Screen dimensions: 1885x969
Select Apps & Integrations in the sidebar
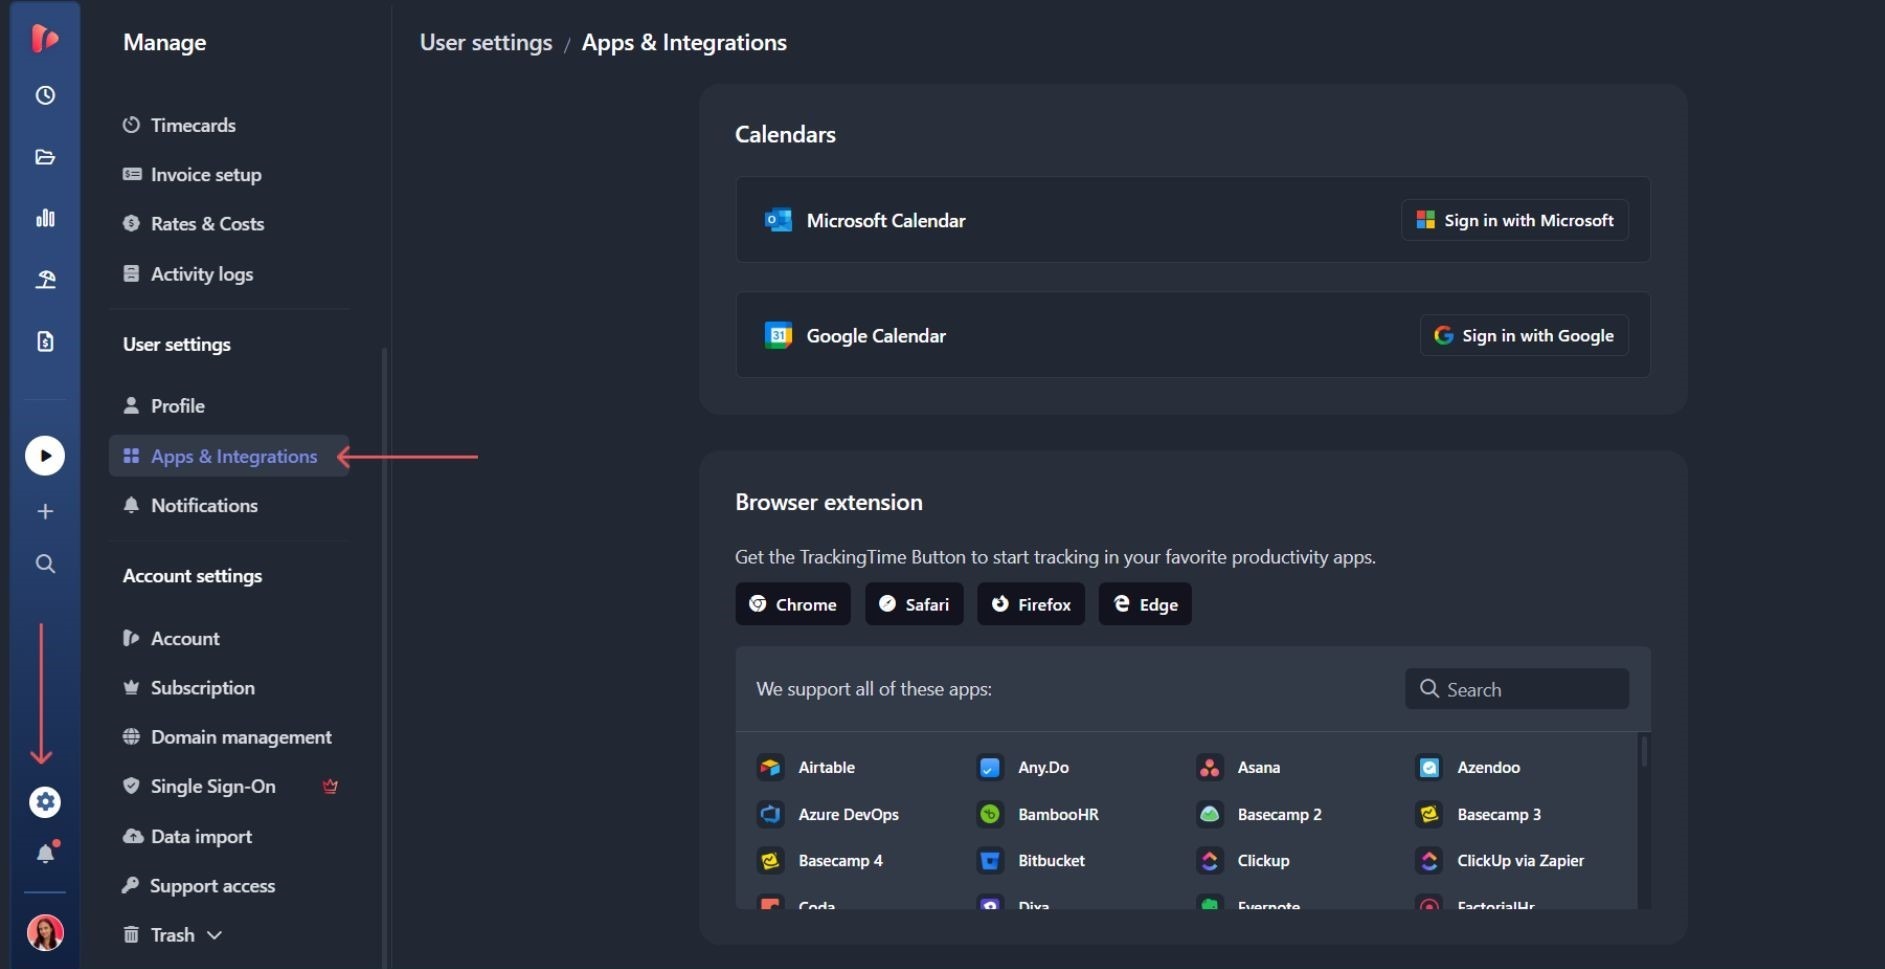[229, 456]
